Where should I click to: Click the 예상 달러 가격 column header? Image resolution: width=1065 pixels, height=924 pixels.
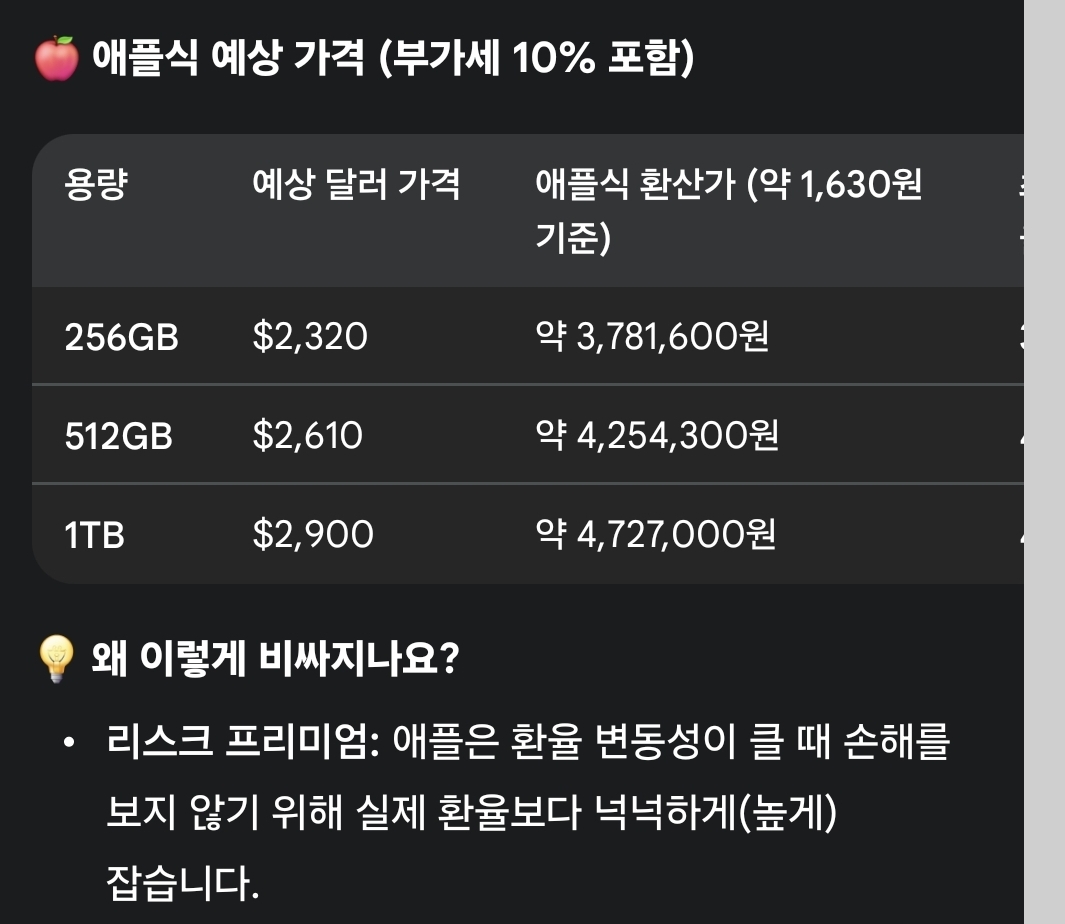(356, 185)
